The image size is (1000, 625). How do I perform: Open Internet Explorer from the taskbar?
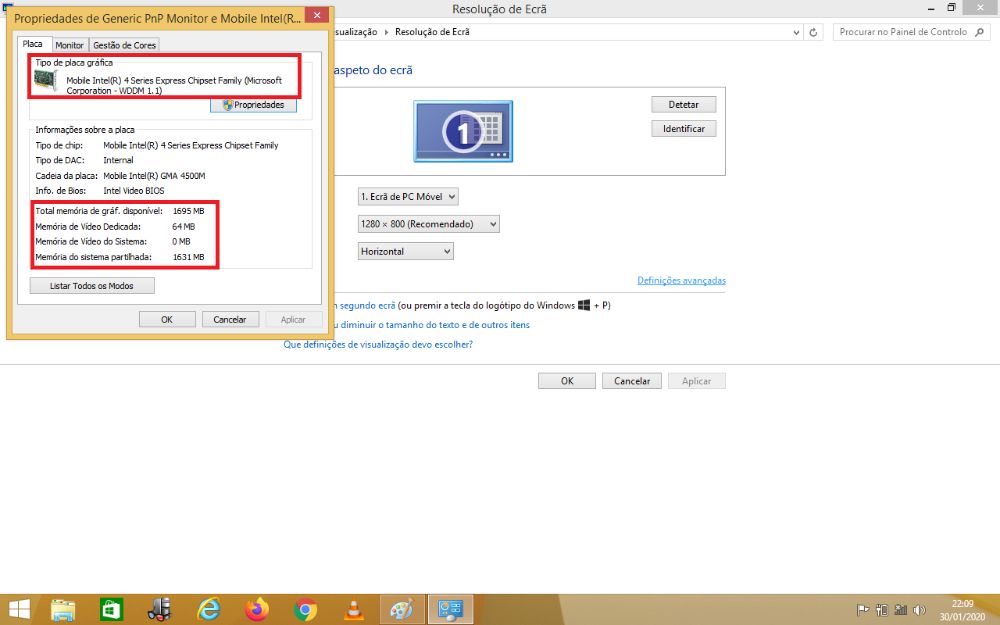(209, 610)
